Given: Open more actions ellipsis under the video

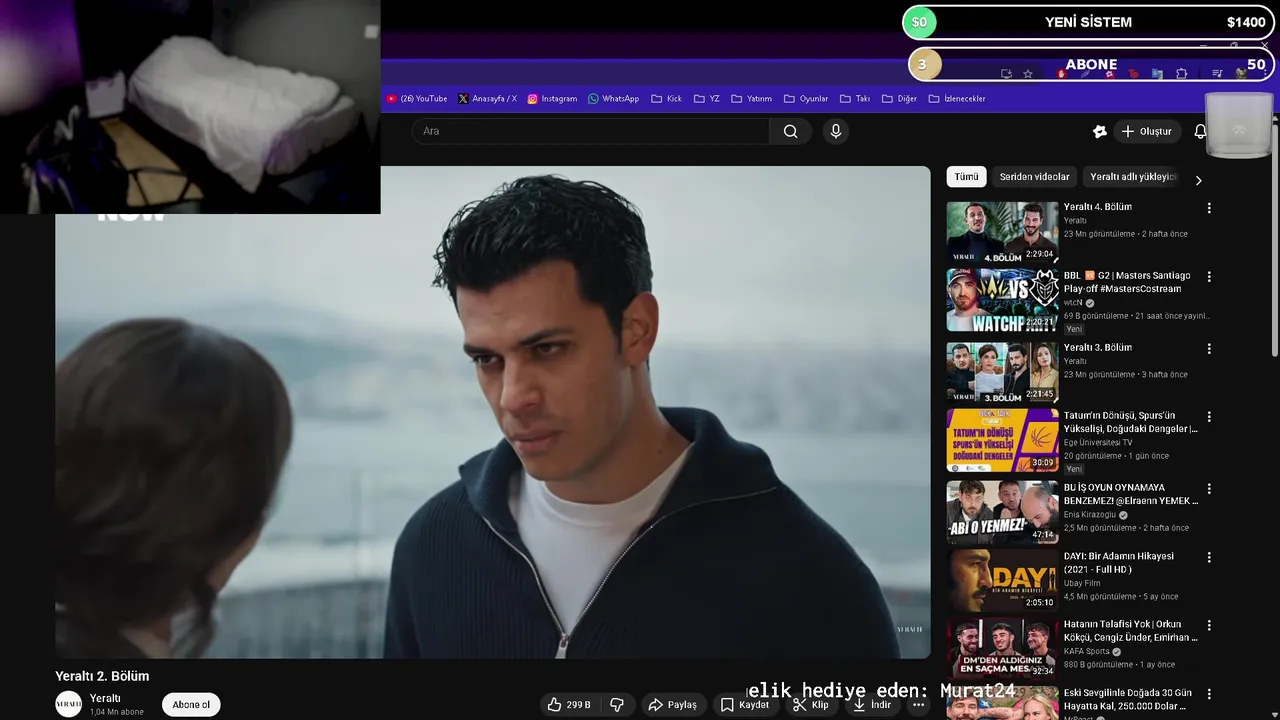Looking at the screenshot, I should [918, 705].
